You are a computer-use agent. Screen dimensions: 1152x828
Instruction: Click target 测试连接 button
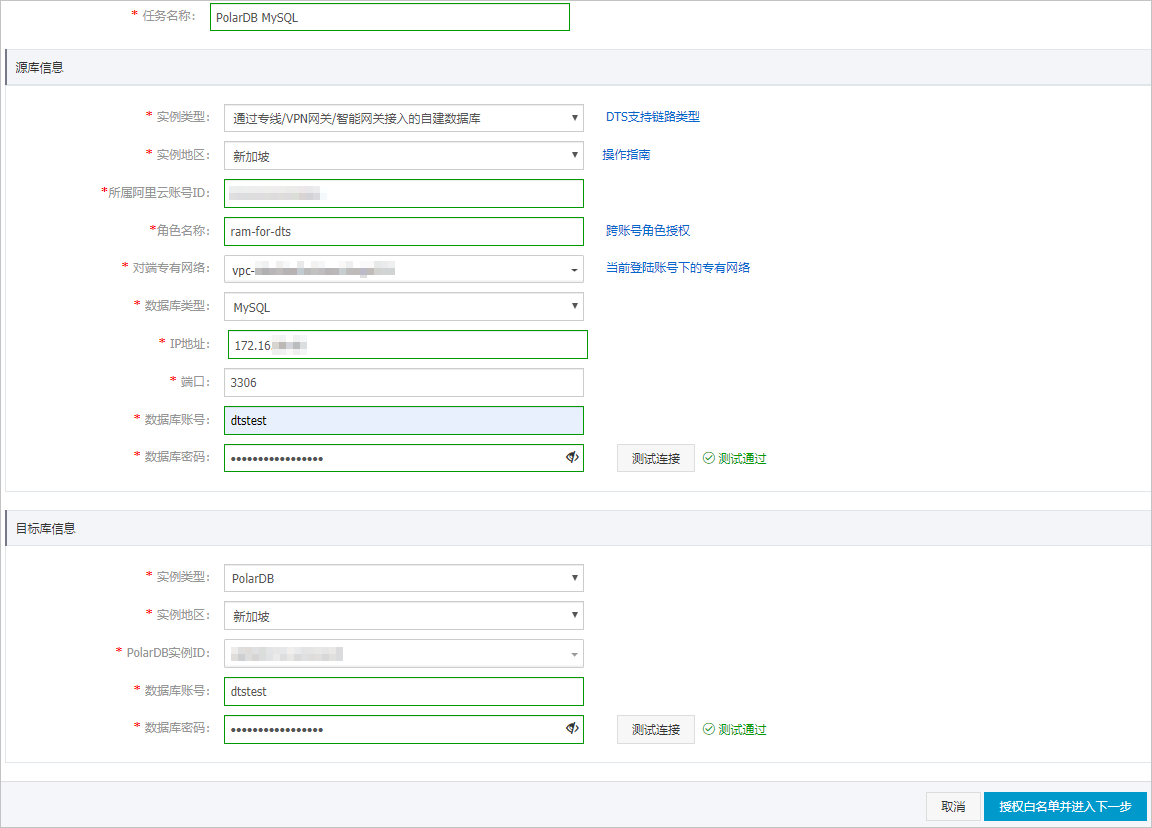[x=655, y=730]
